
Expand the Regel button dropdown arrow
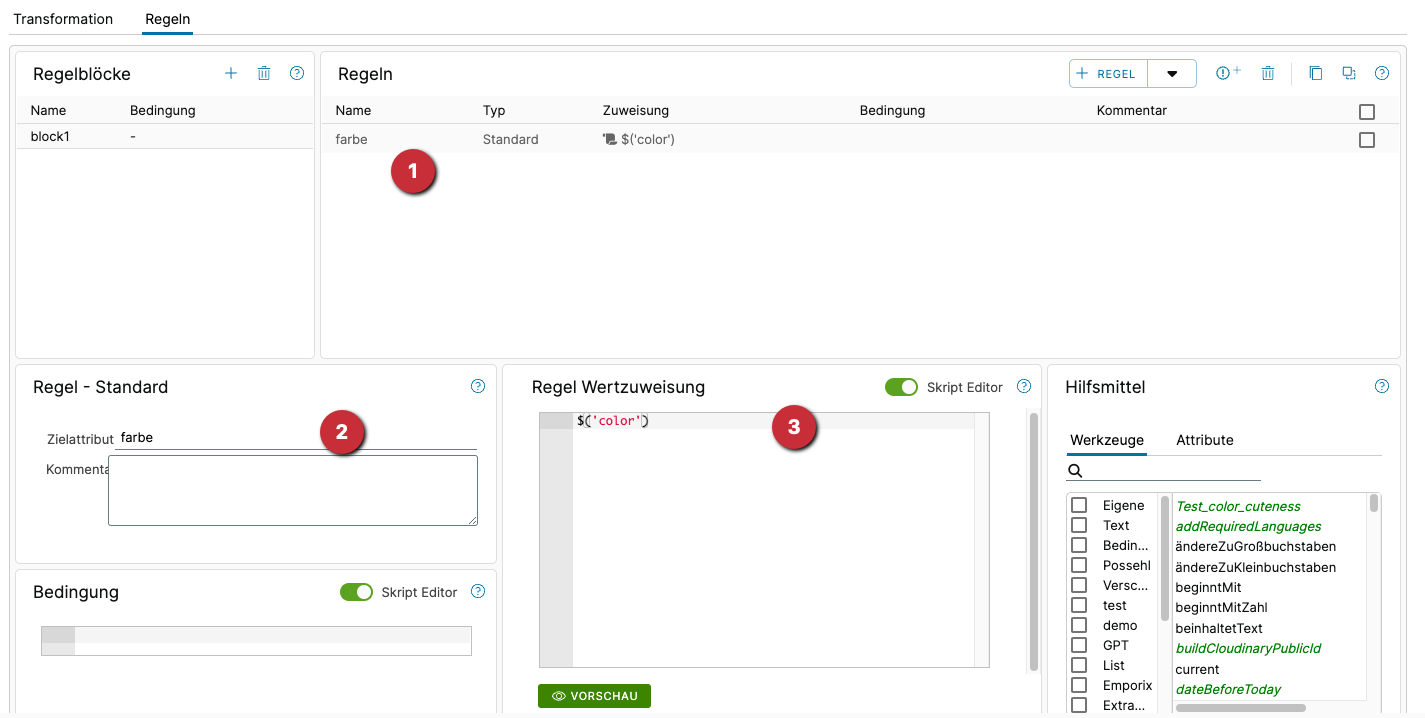[1172, 74]
